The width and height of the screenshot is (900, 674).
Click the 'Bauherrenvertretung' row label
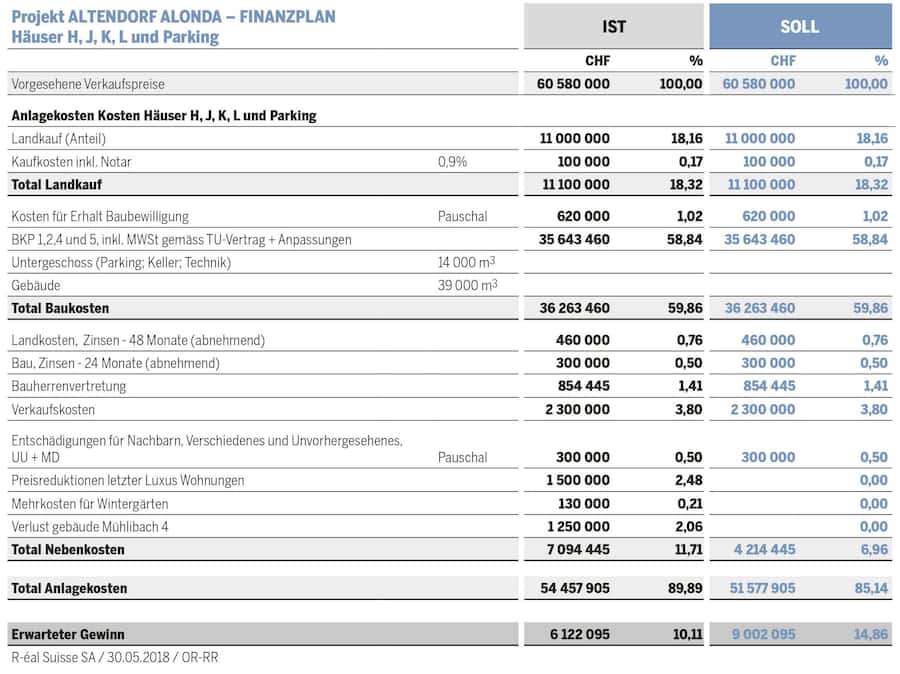(69, 386)
